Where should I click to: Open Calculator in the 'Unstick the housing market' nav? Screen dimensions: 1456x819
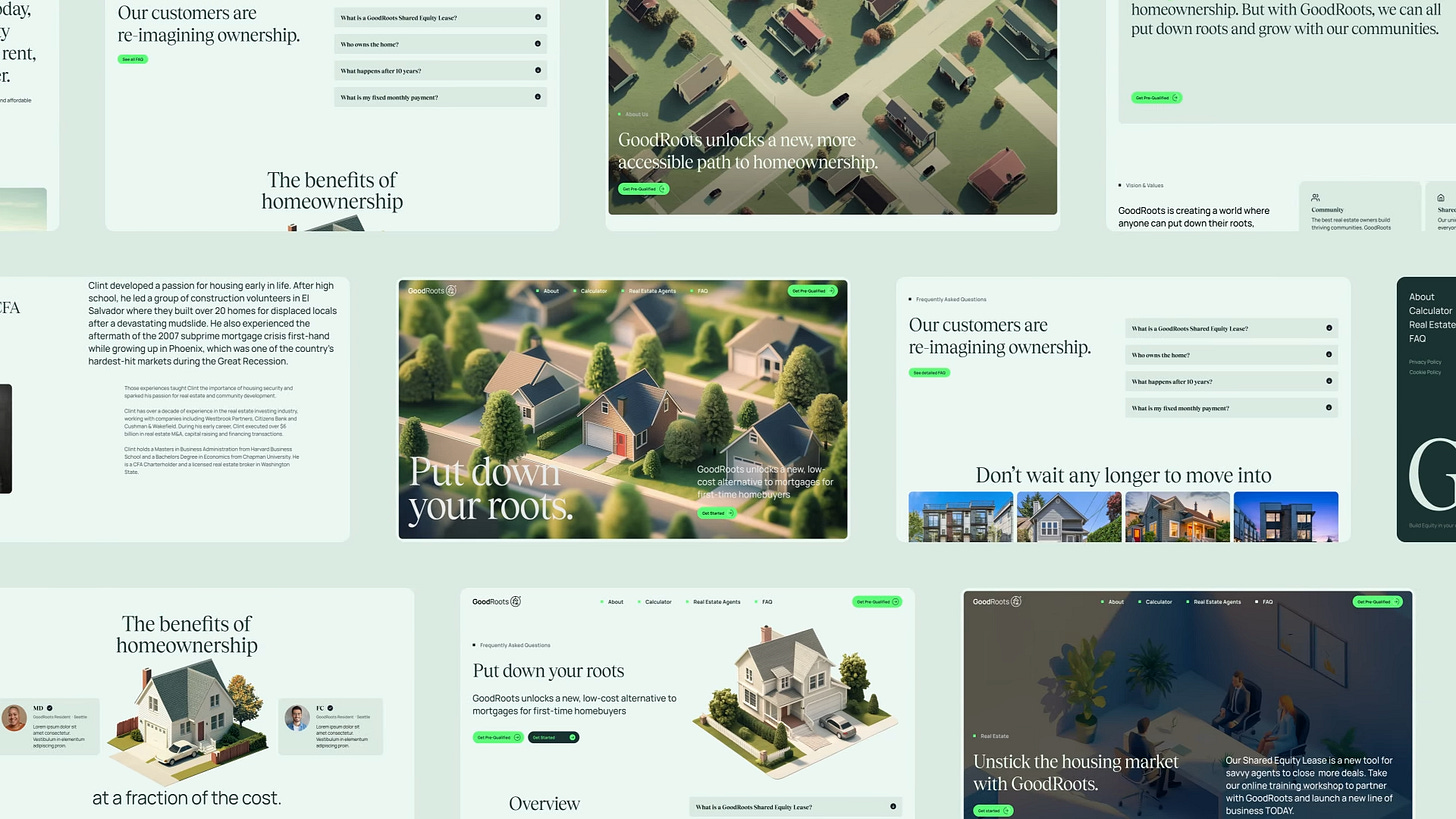coord(1159,602)
